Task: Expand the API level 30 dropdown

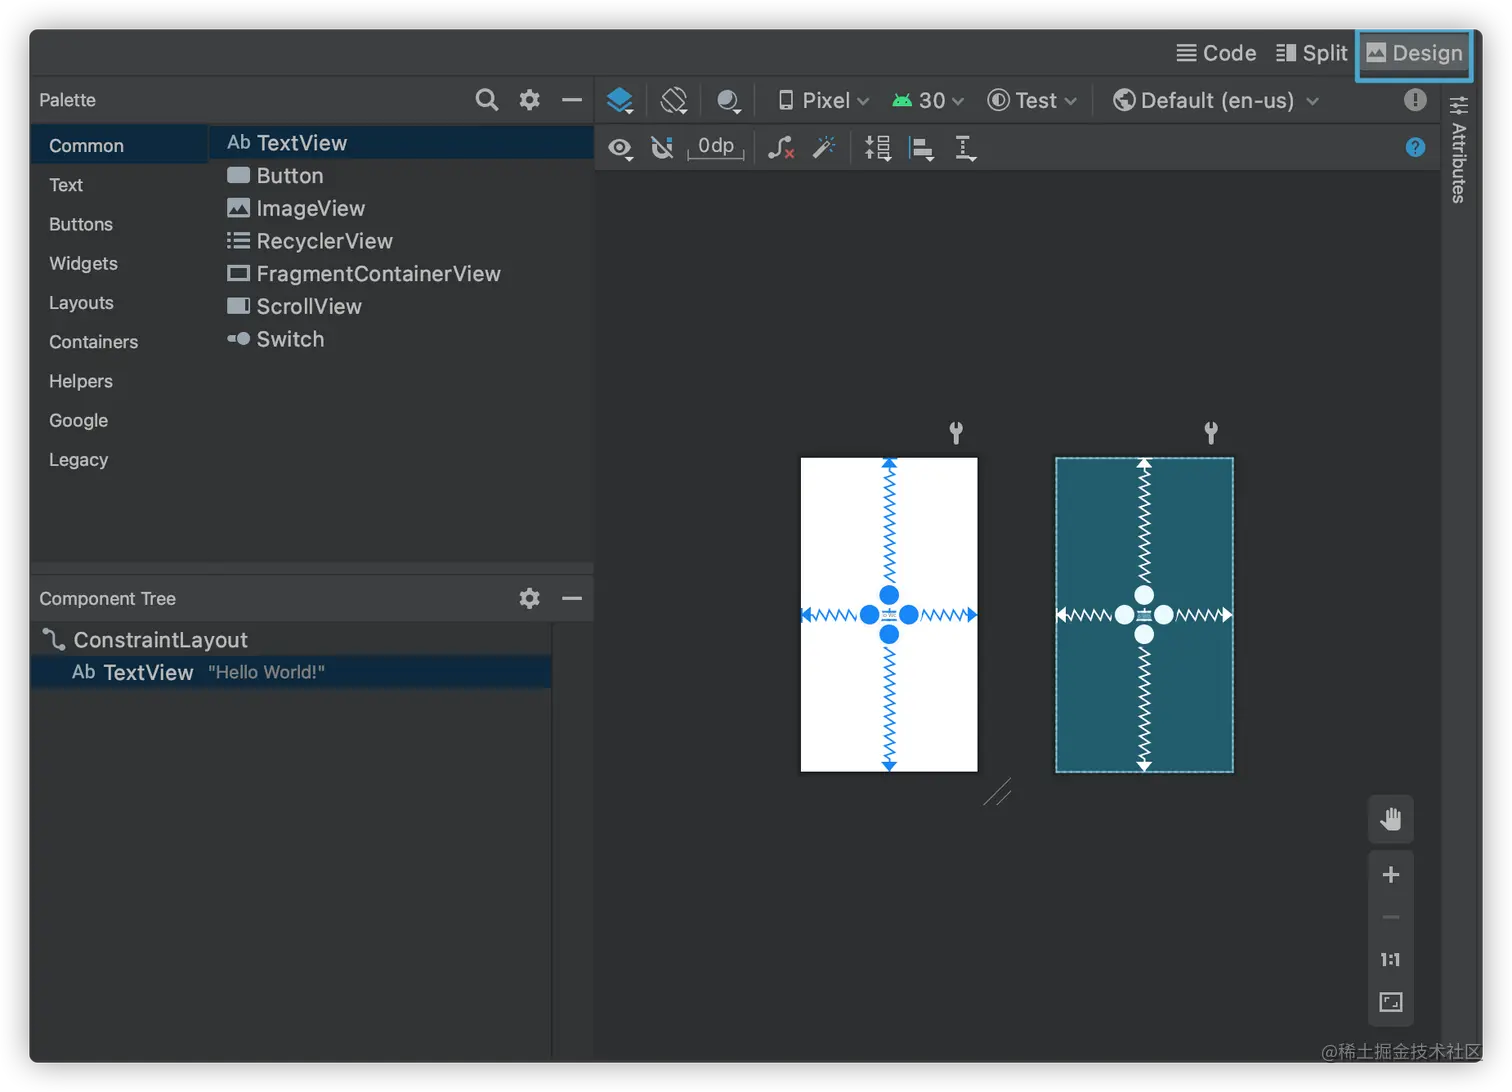Action: [x=928, y=101]
